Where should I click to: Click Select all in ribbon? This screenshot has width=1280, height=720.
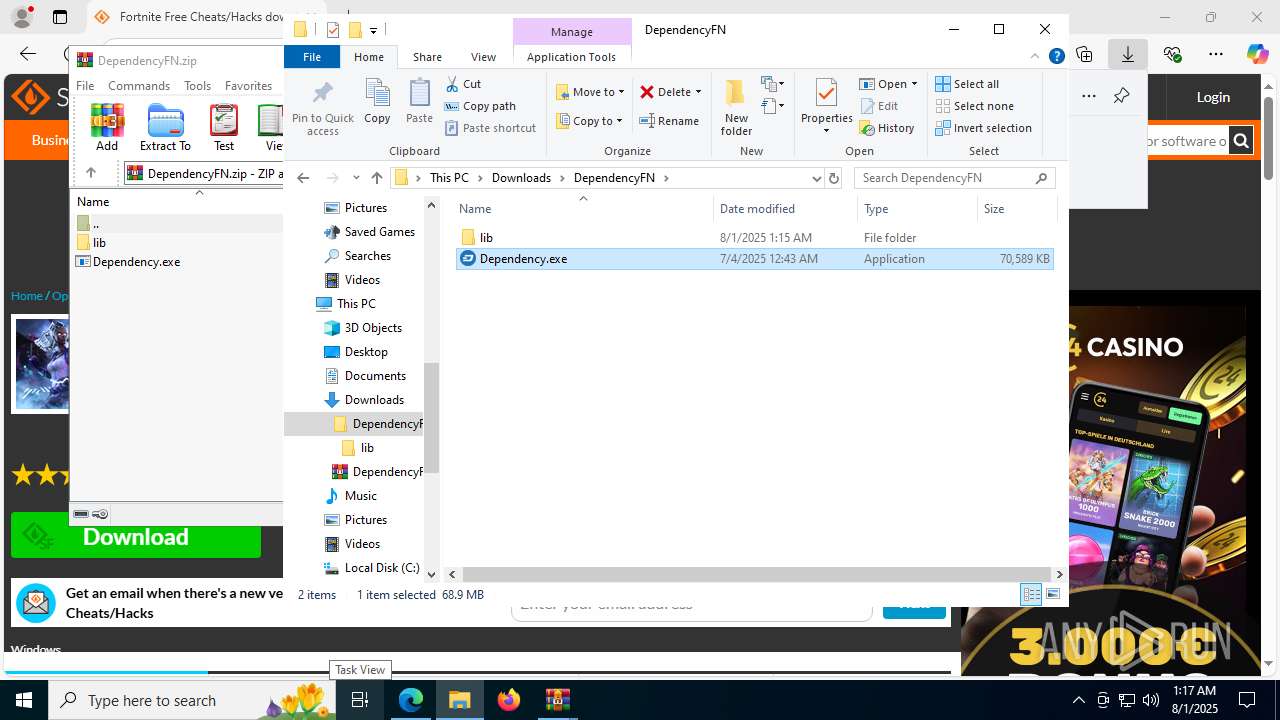point(967,84)
